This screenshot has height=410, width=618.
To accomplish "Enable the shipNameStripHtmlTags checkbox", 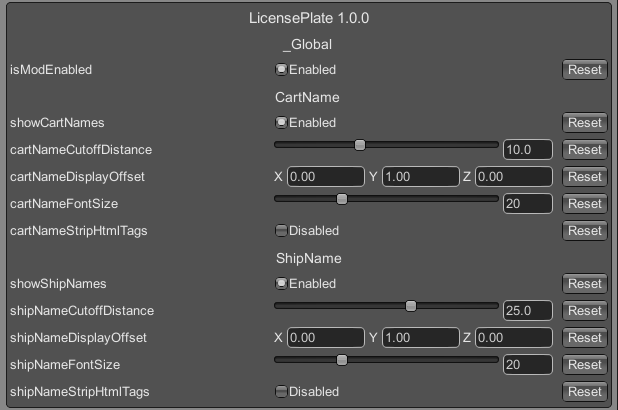I will coord(281,391).
